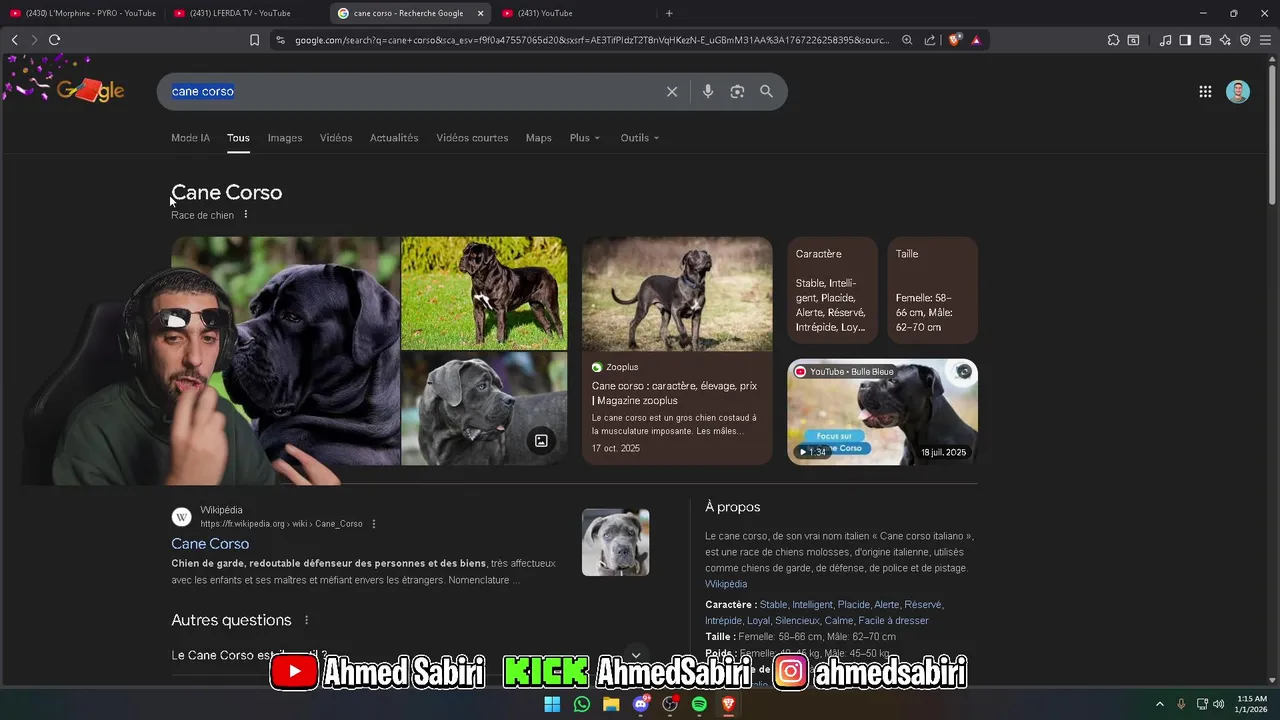Open three-dot menu beside Wikipedia URL
Screen dimensions: 1280x720
point(374,524)
